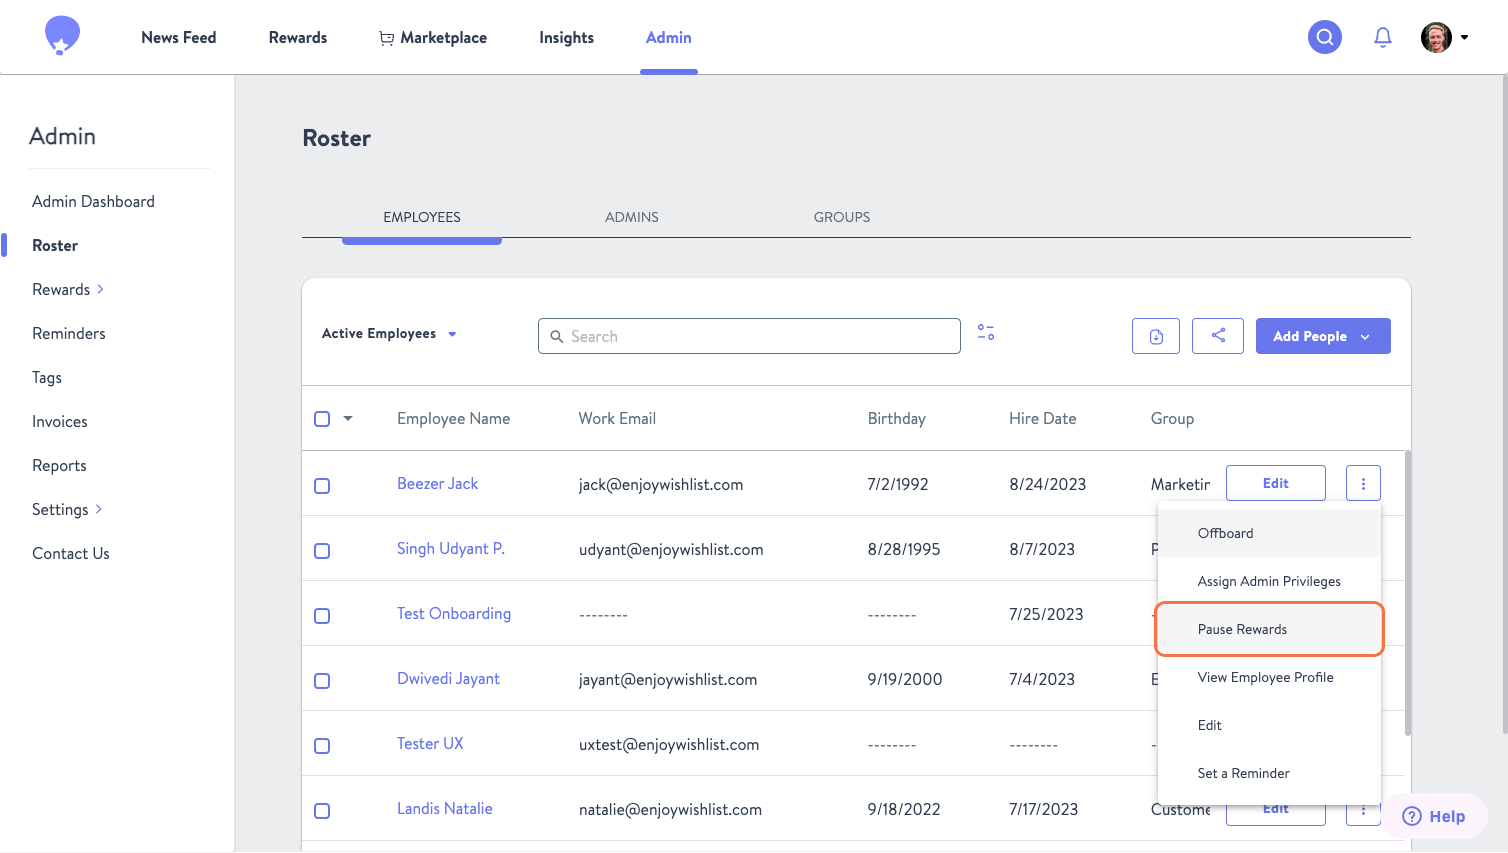
Task: Select the Admin top navigation item
Action: pyautogui.click(x=669, y=37)
